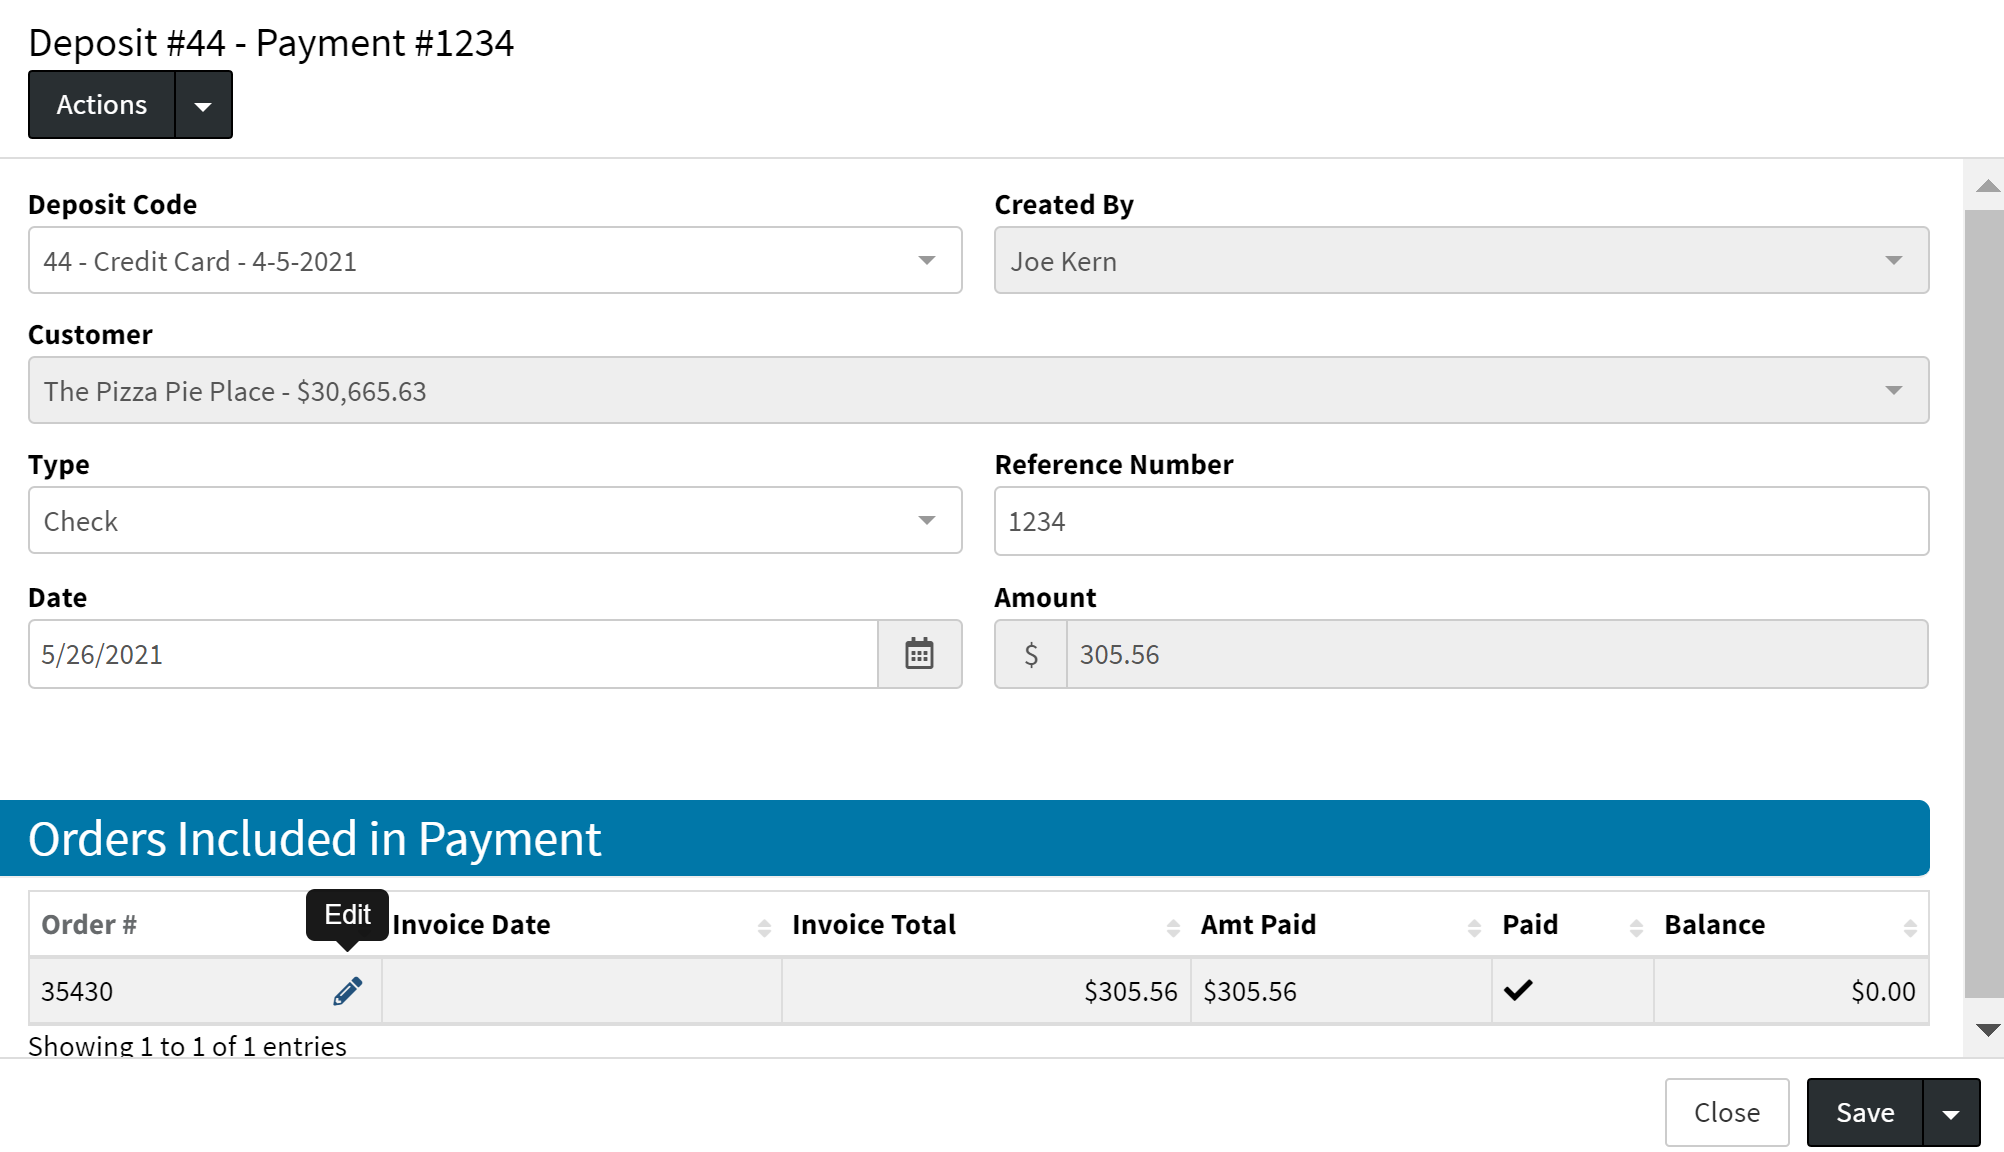Click the scrollbar down arrow
The height and width of the screenshot is (1152, 2004).
pos(1988,1030)
